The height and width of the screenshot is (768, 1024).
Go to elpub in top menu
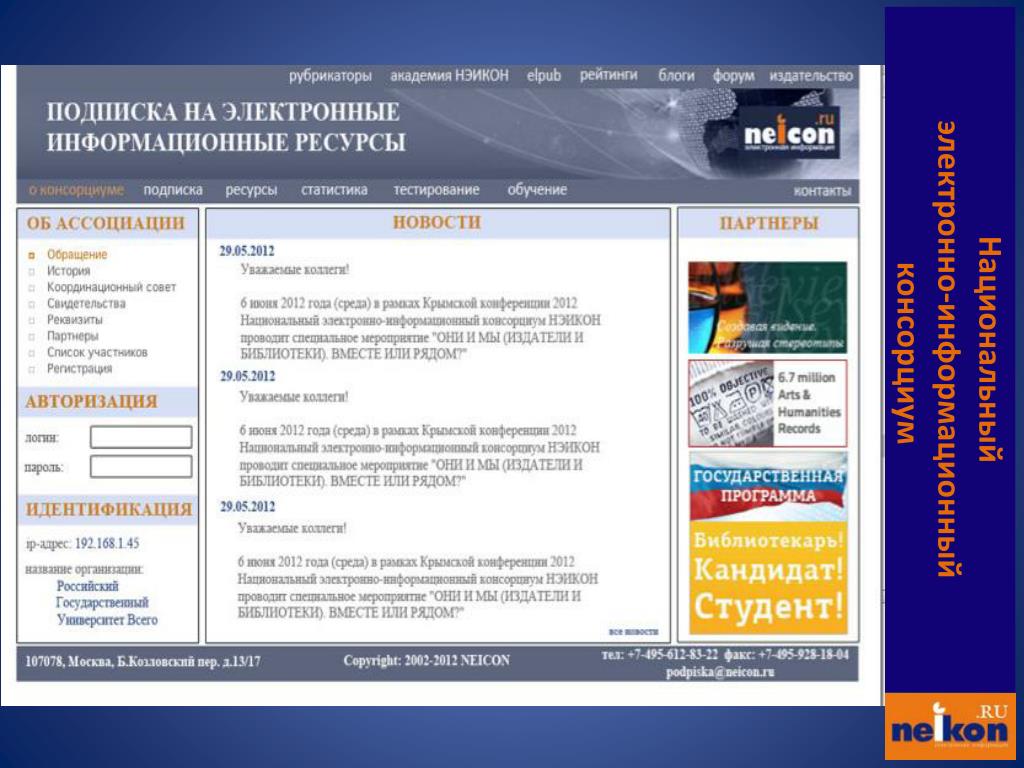[544, 76]
